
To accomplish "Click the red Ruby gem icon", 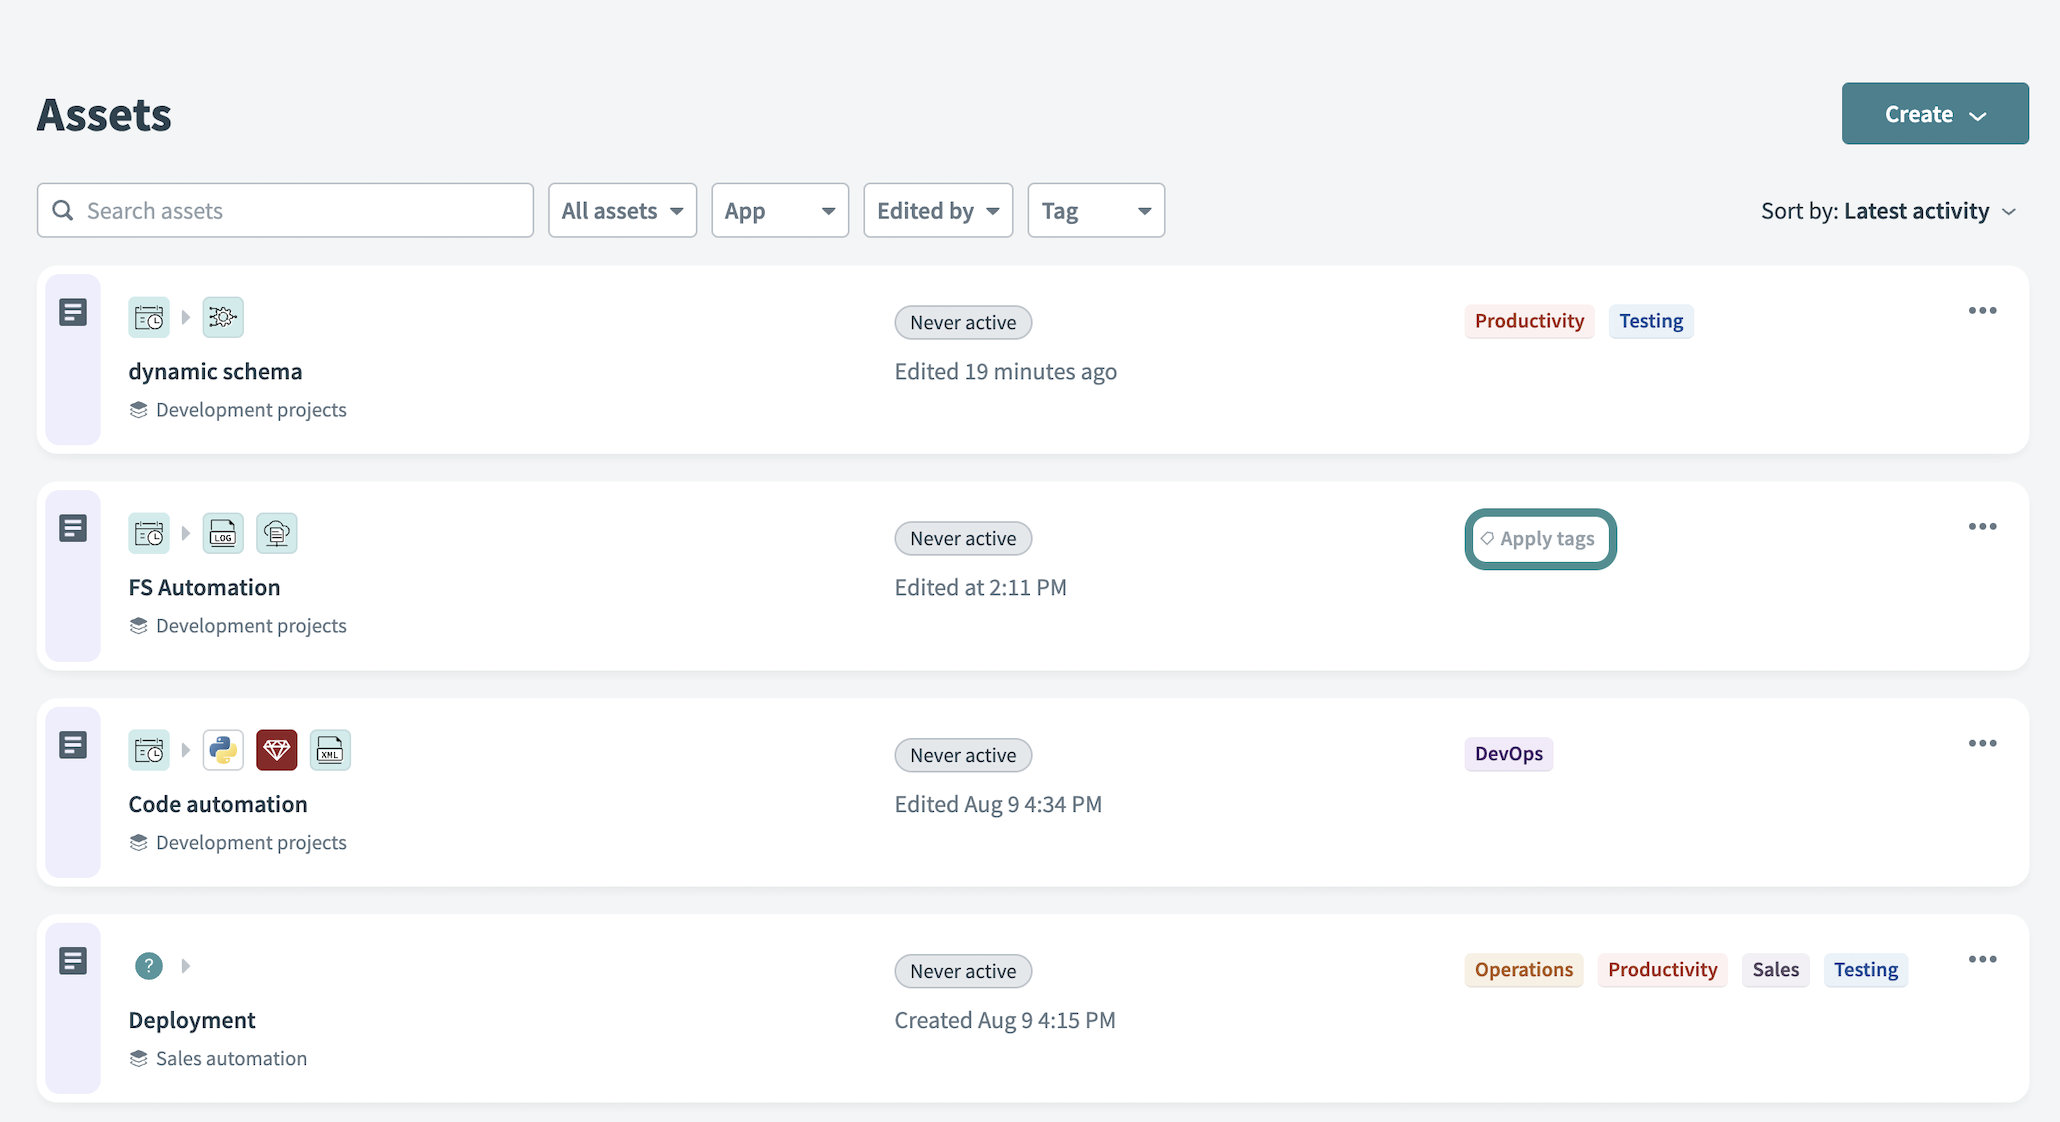I will coord(277,750).
